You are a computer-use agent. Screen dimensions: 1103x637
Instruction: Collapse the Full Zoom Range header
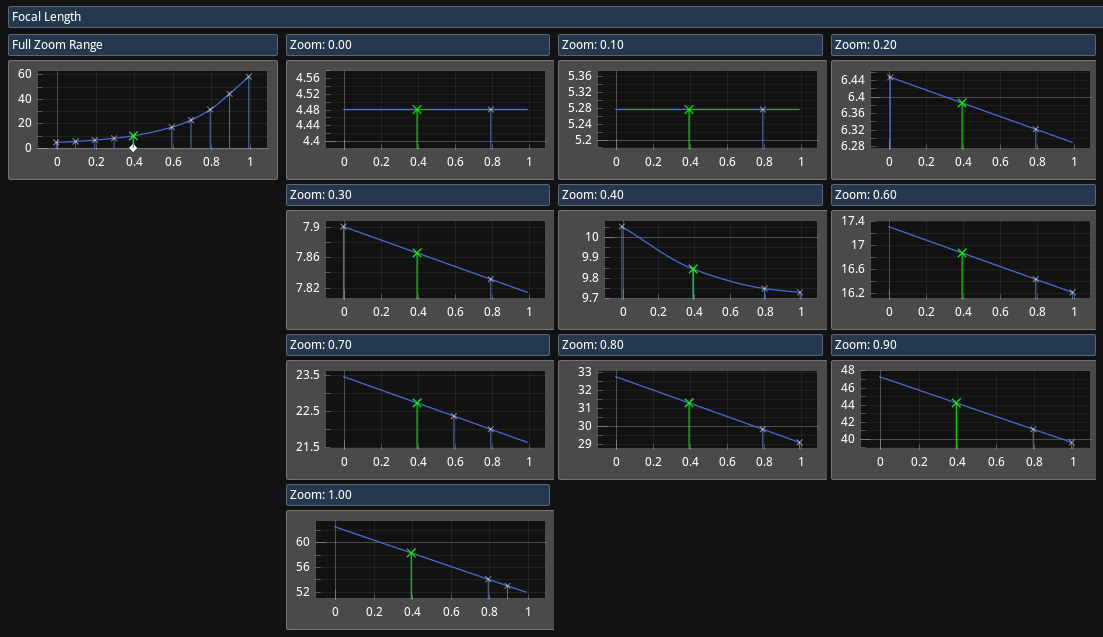click(142, 45)
